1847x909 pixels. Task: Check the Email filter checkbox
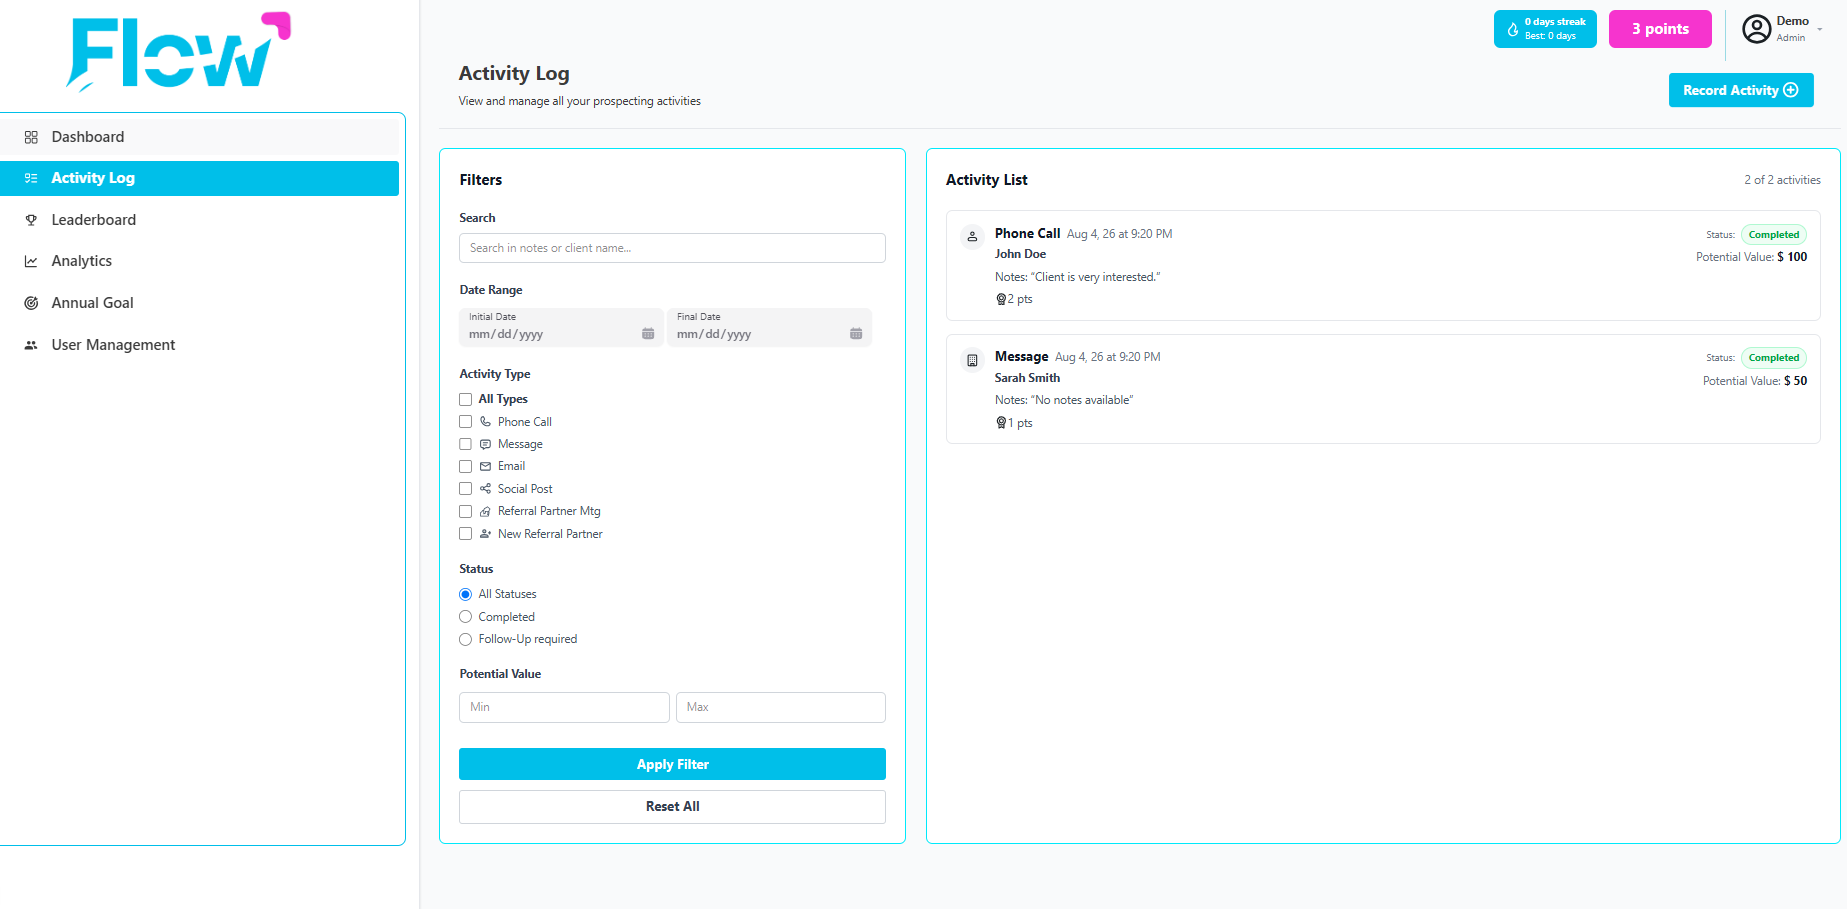tap(465, 466)
